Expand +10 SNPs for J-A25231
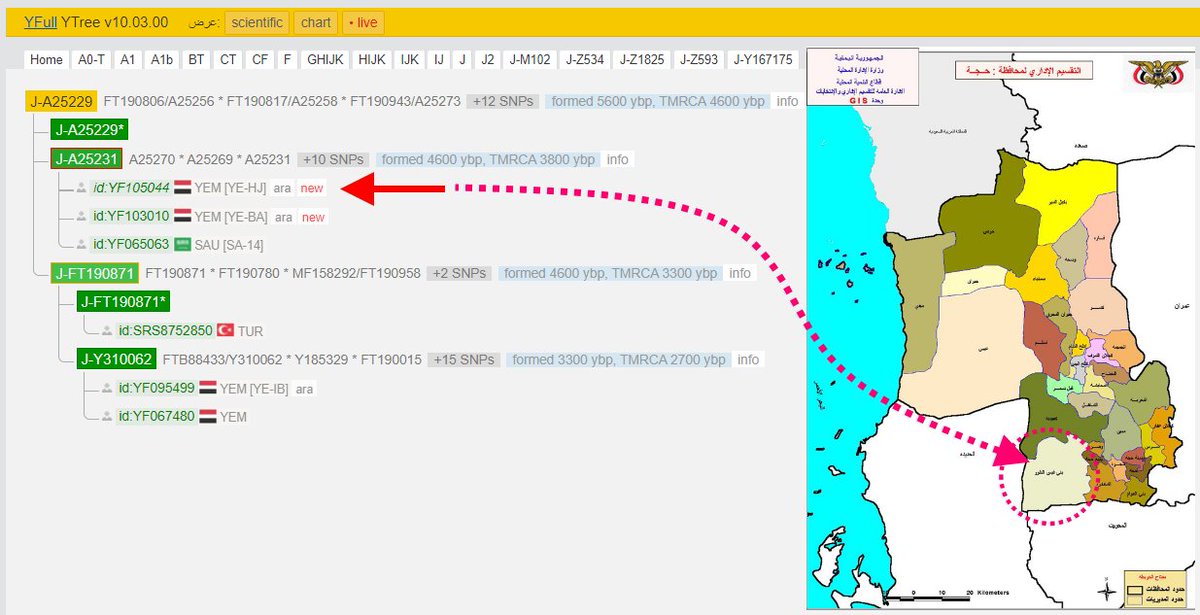1200x615 pixels. 334,159
